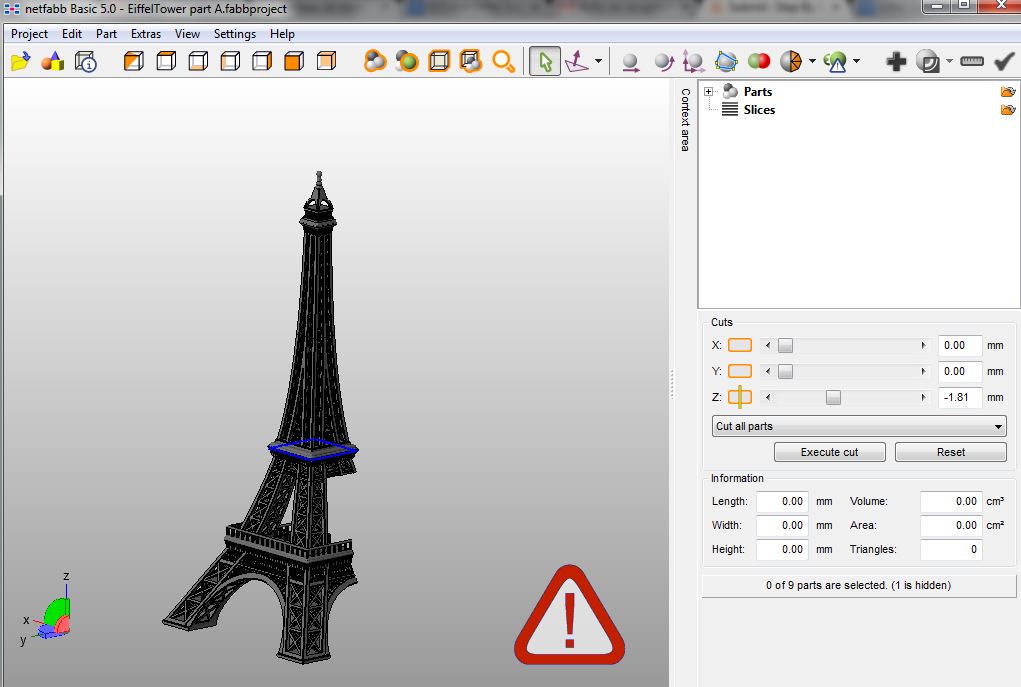1021x687 pixels.
Task: Nudge Z cut slider with left arrow
Action: coord(768,397)
